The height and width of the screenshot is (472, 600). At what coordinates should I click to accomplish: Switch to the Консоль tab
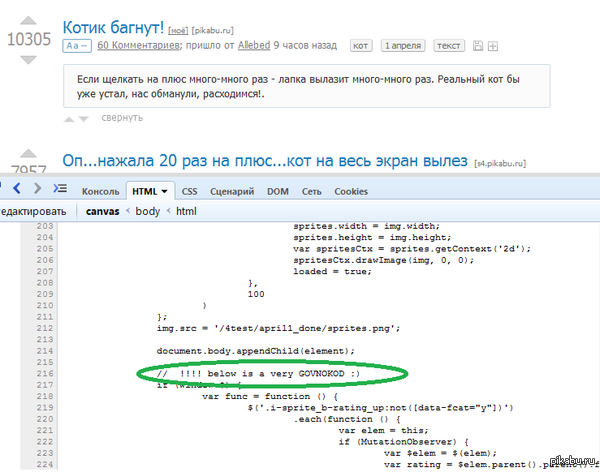(x=100, y=190)
